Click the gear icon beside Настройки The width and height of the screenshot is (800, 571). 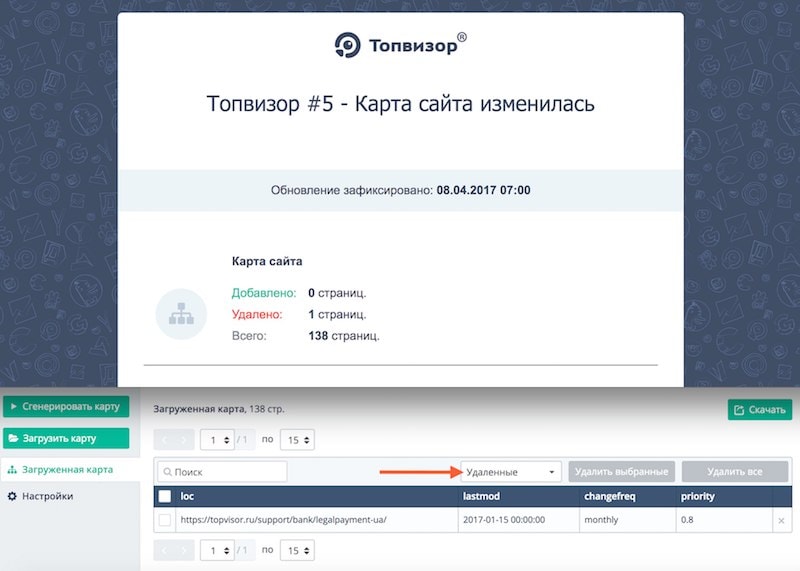coord(12,496)
